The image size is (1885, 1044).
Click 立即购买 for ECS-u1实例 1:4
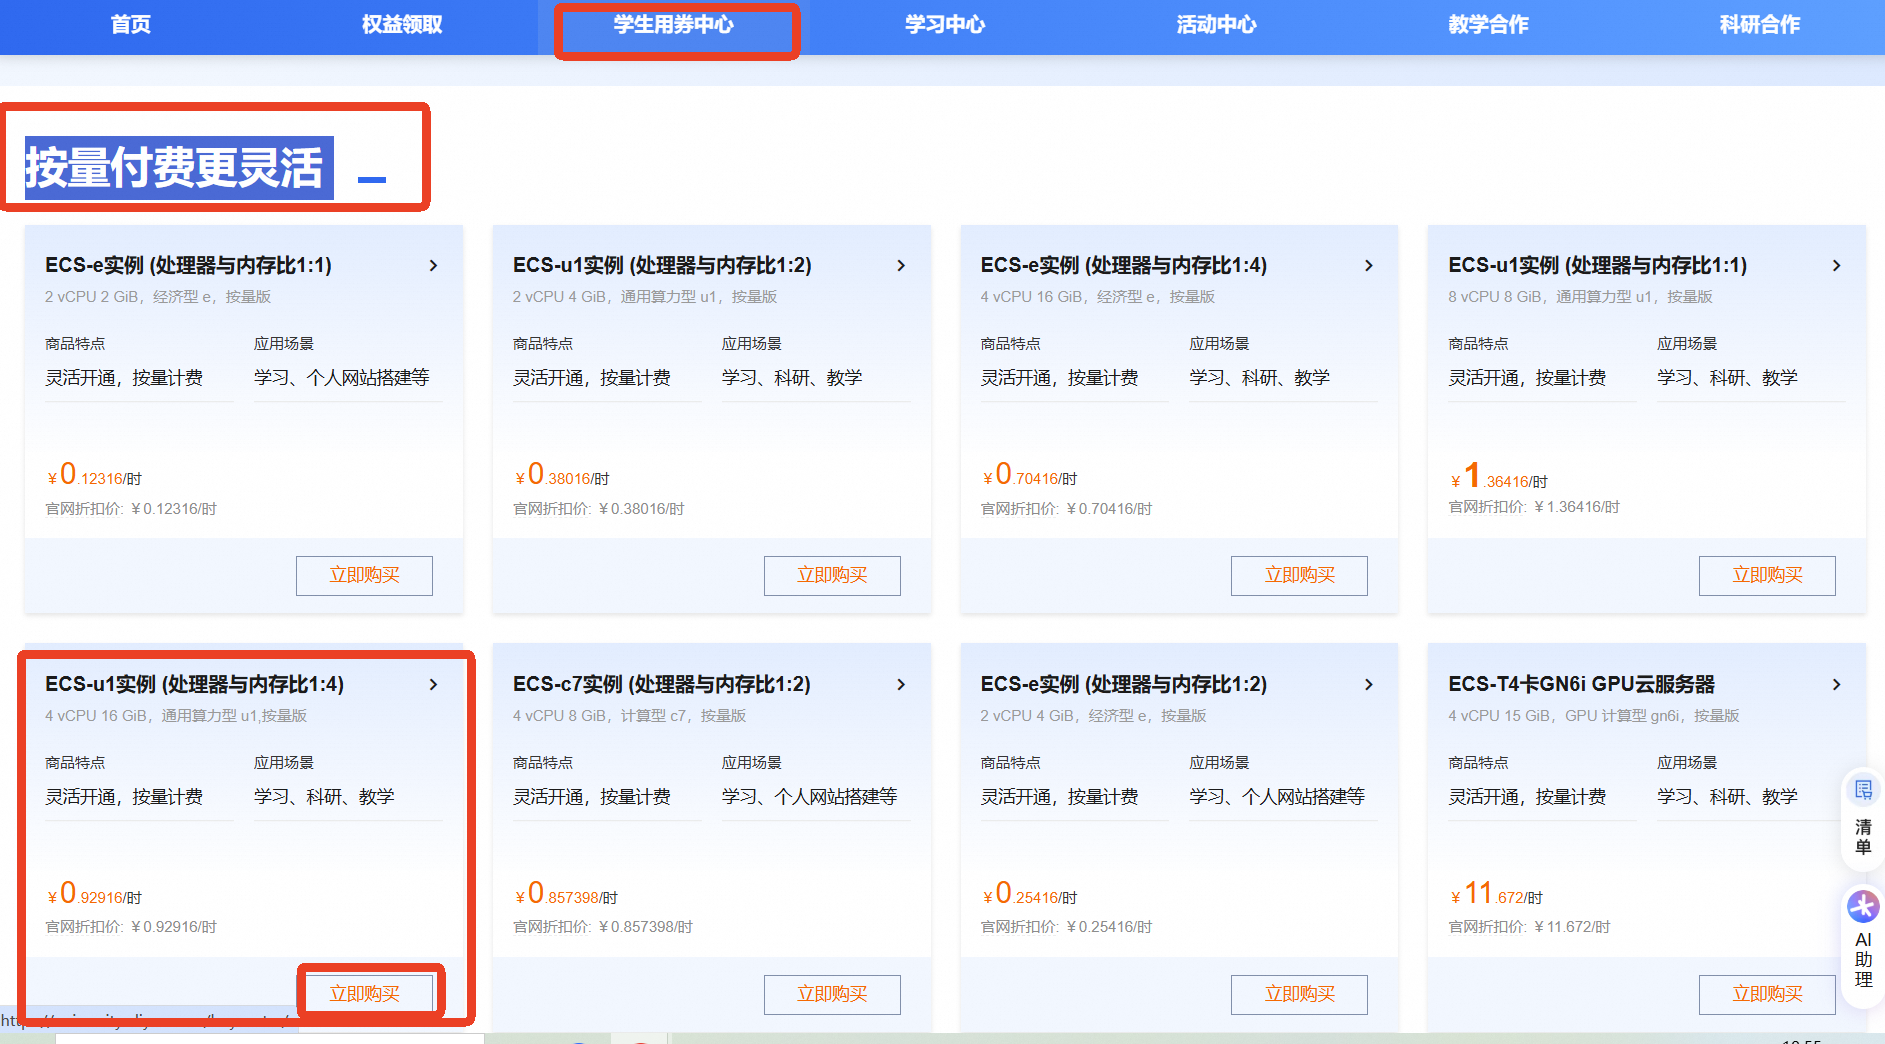[x=364, y=994]
